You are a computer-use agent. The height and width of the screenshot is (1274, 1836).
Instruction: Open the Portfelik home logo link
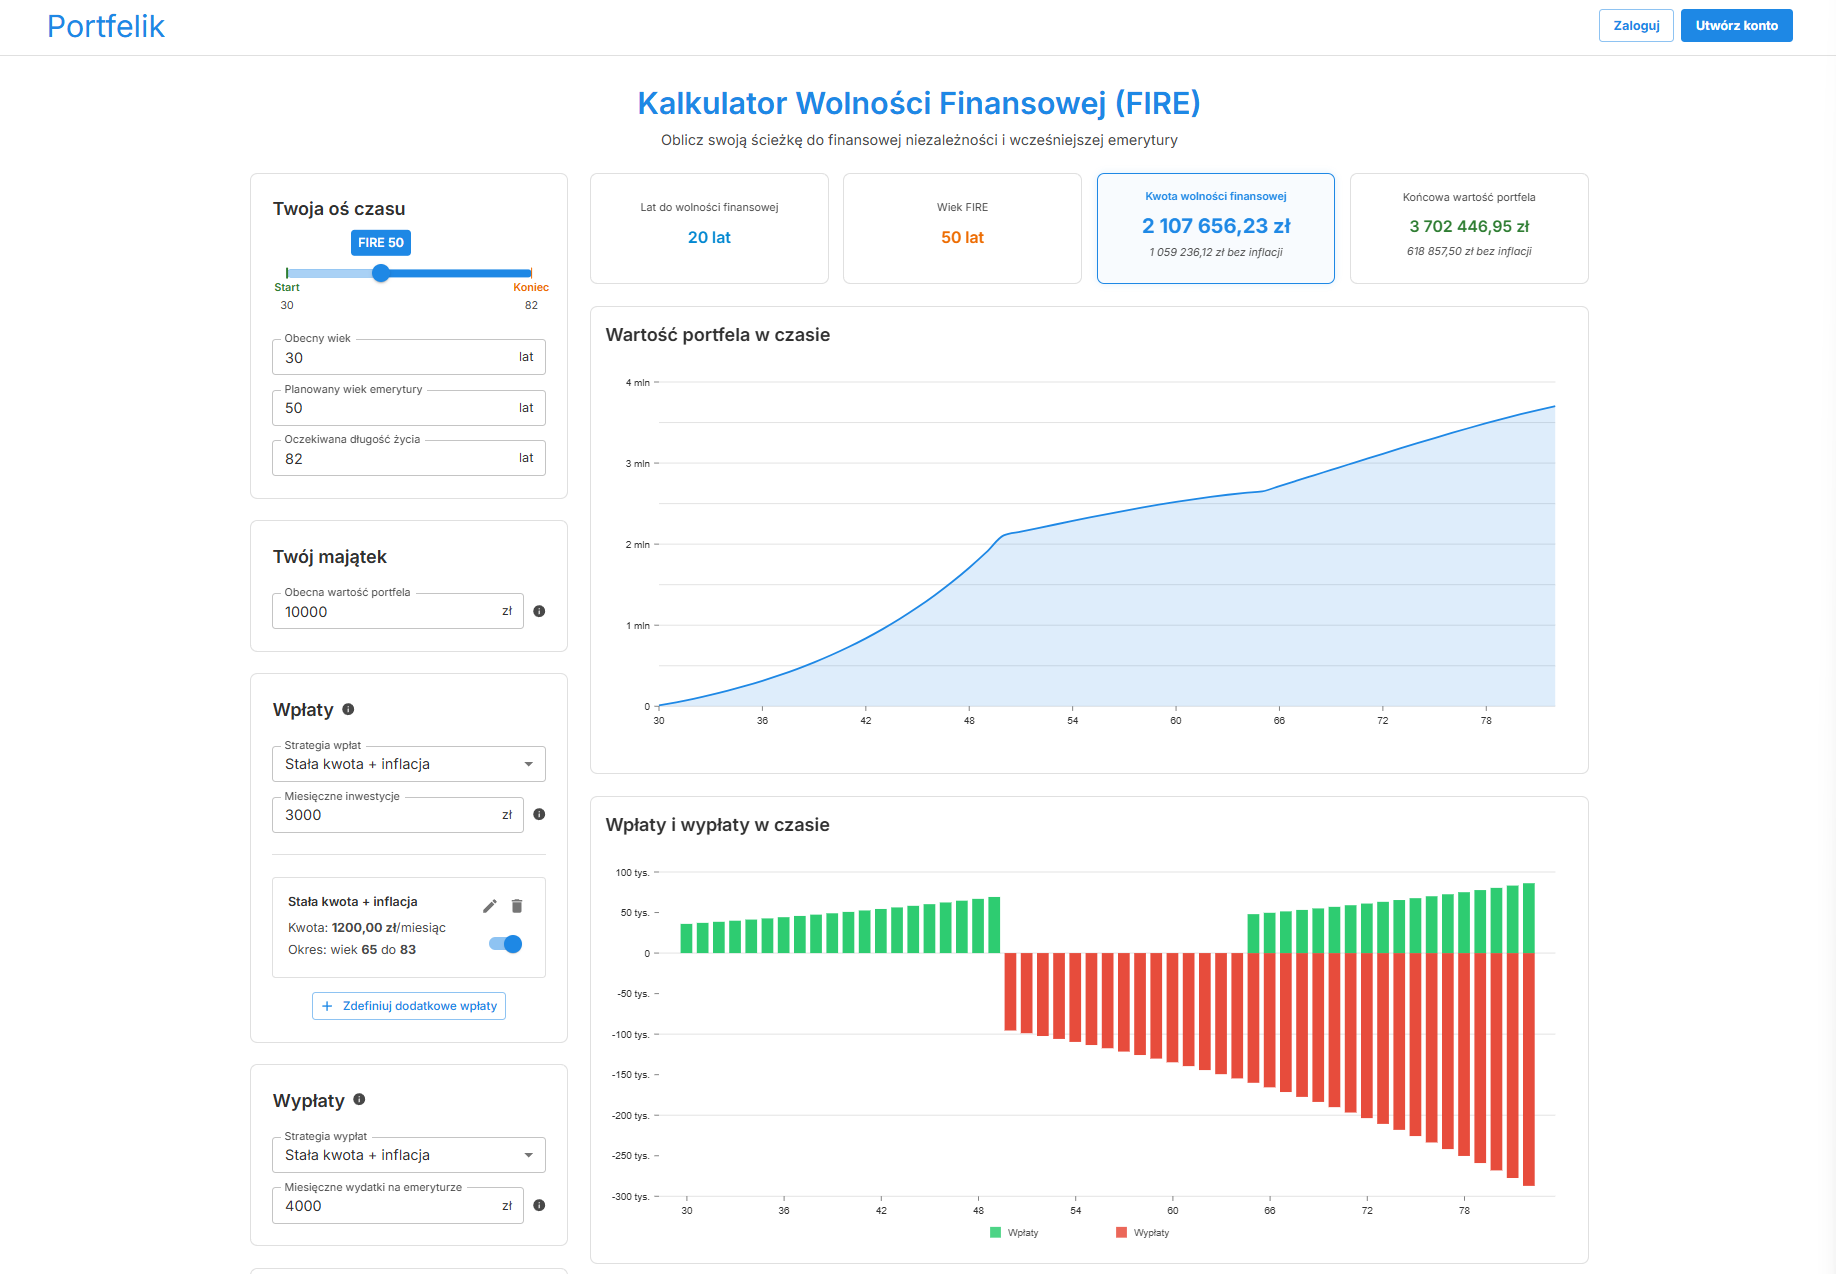(x=106, y=27)
